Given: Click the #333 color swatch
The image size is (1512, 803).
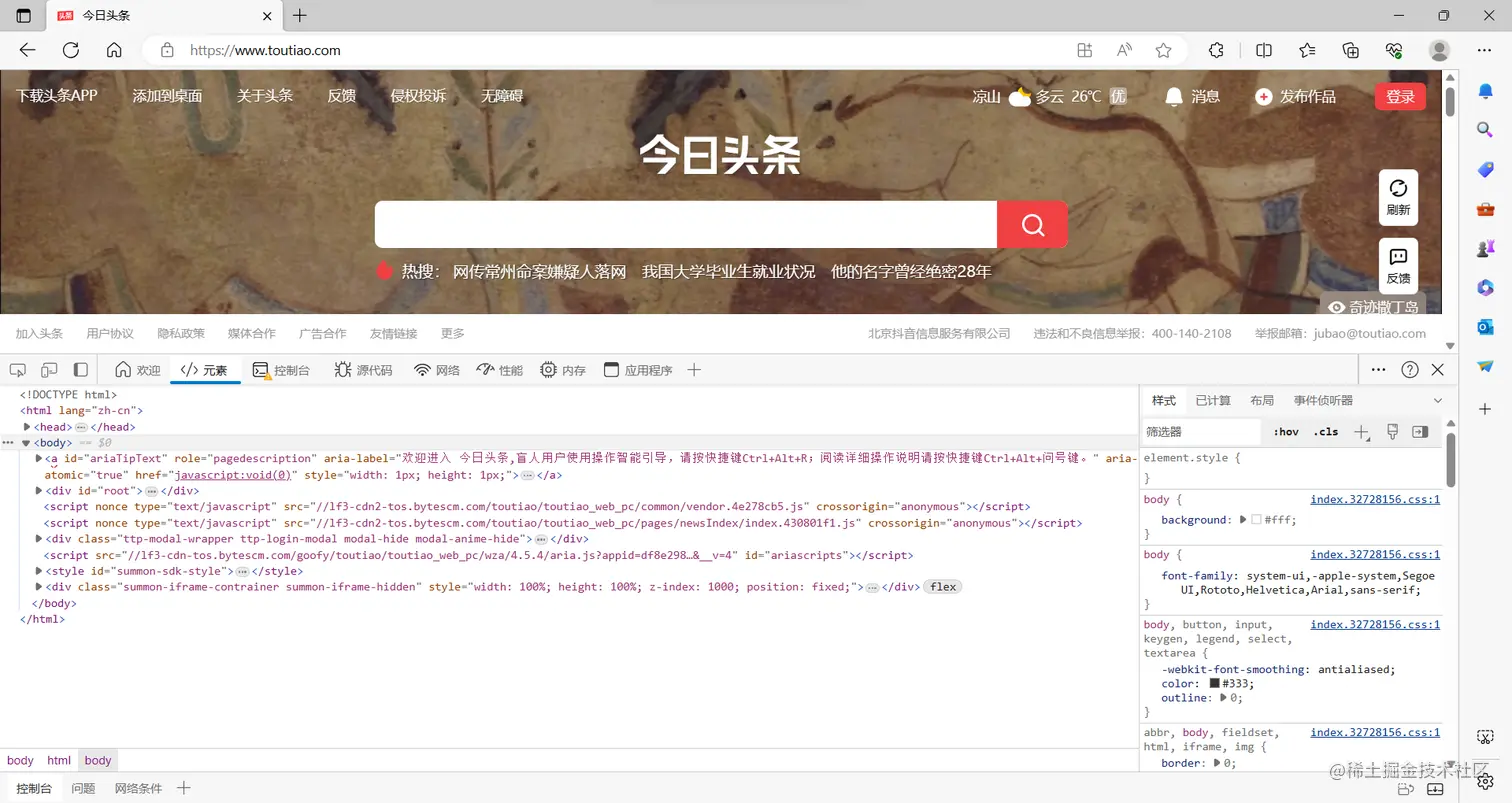Looking at the screenshot, I should pos(1215,684).
